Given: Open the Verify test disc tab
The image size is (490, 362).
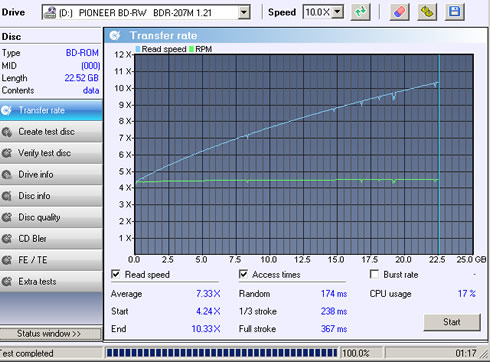Looking at the screenshot, I should 51,153.
